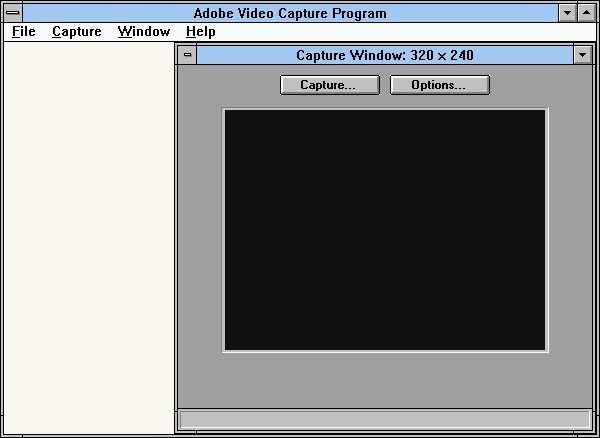Open the Capture Window's control menu box
The width and height of the screenshot is (600, 438).
[x=188, y=55]
